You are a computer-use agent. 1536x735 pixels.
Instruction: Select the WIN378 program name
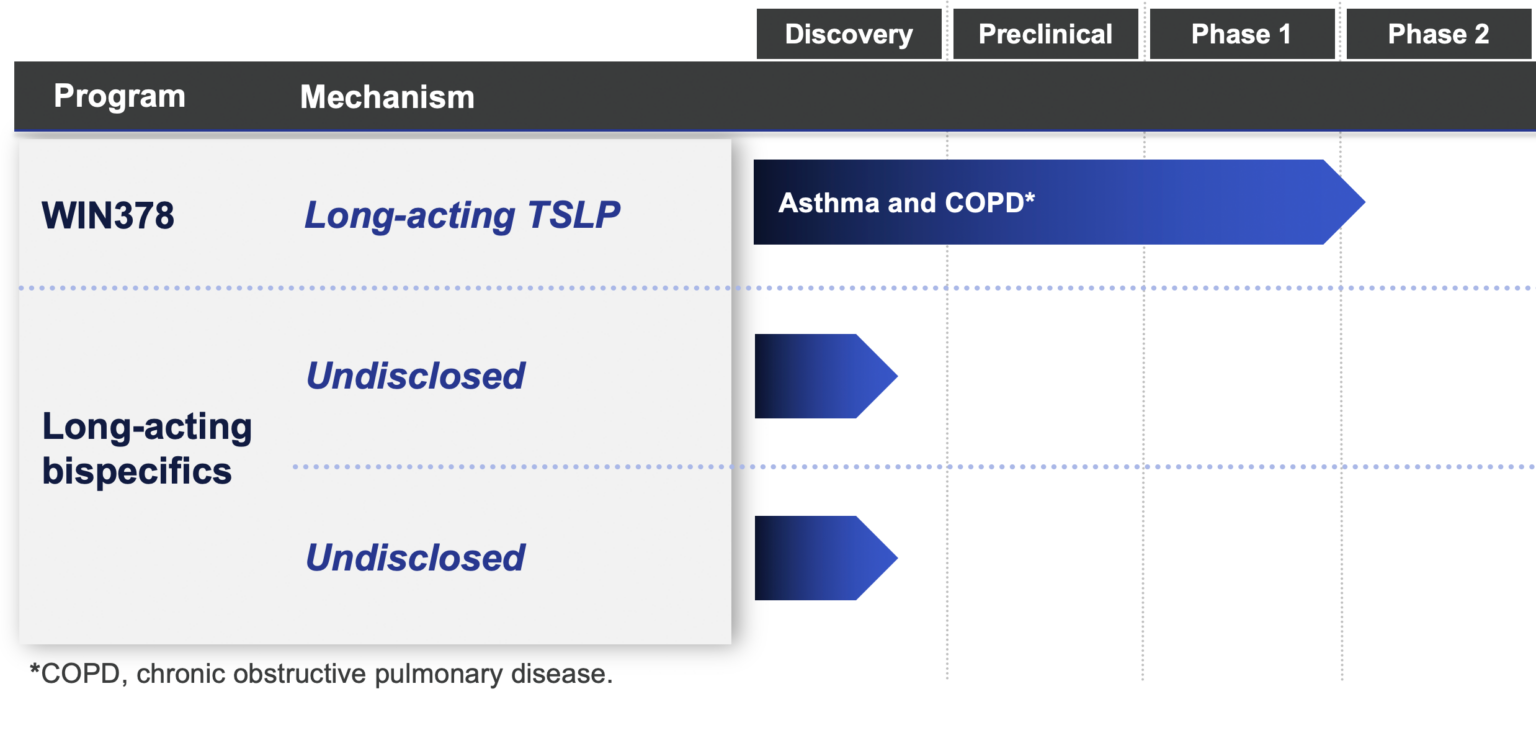108,215
